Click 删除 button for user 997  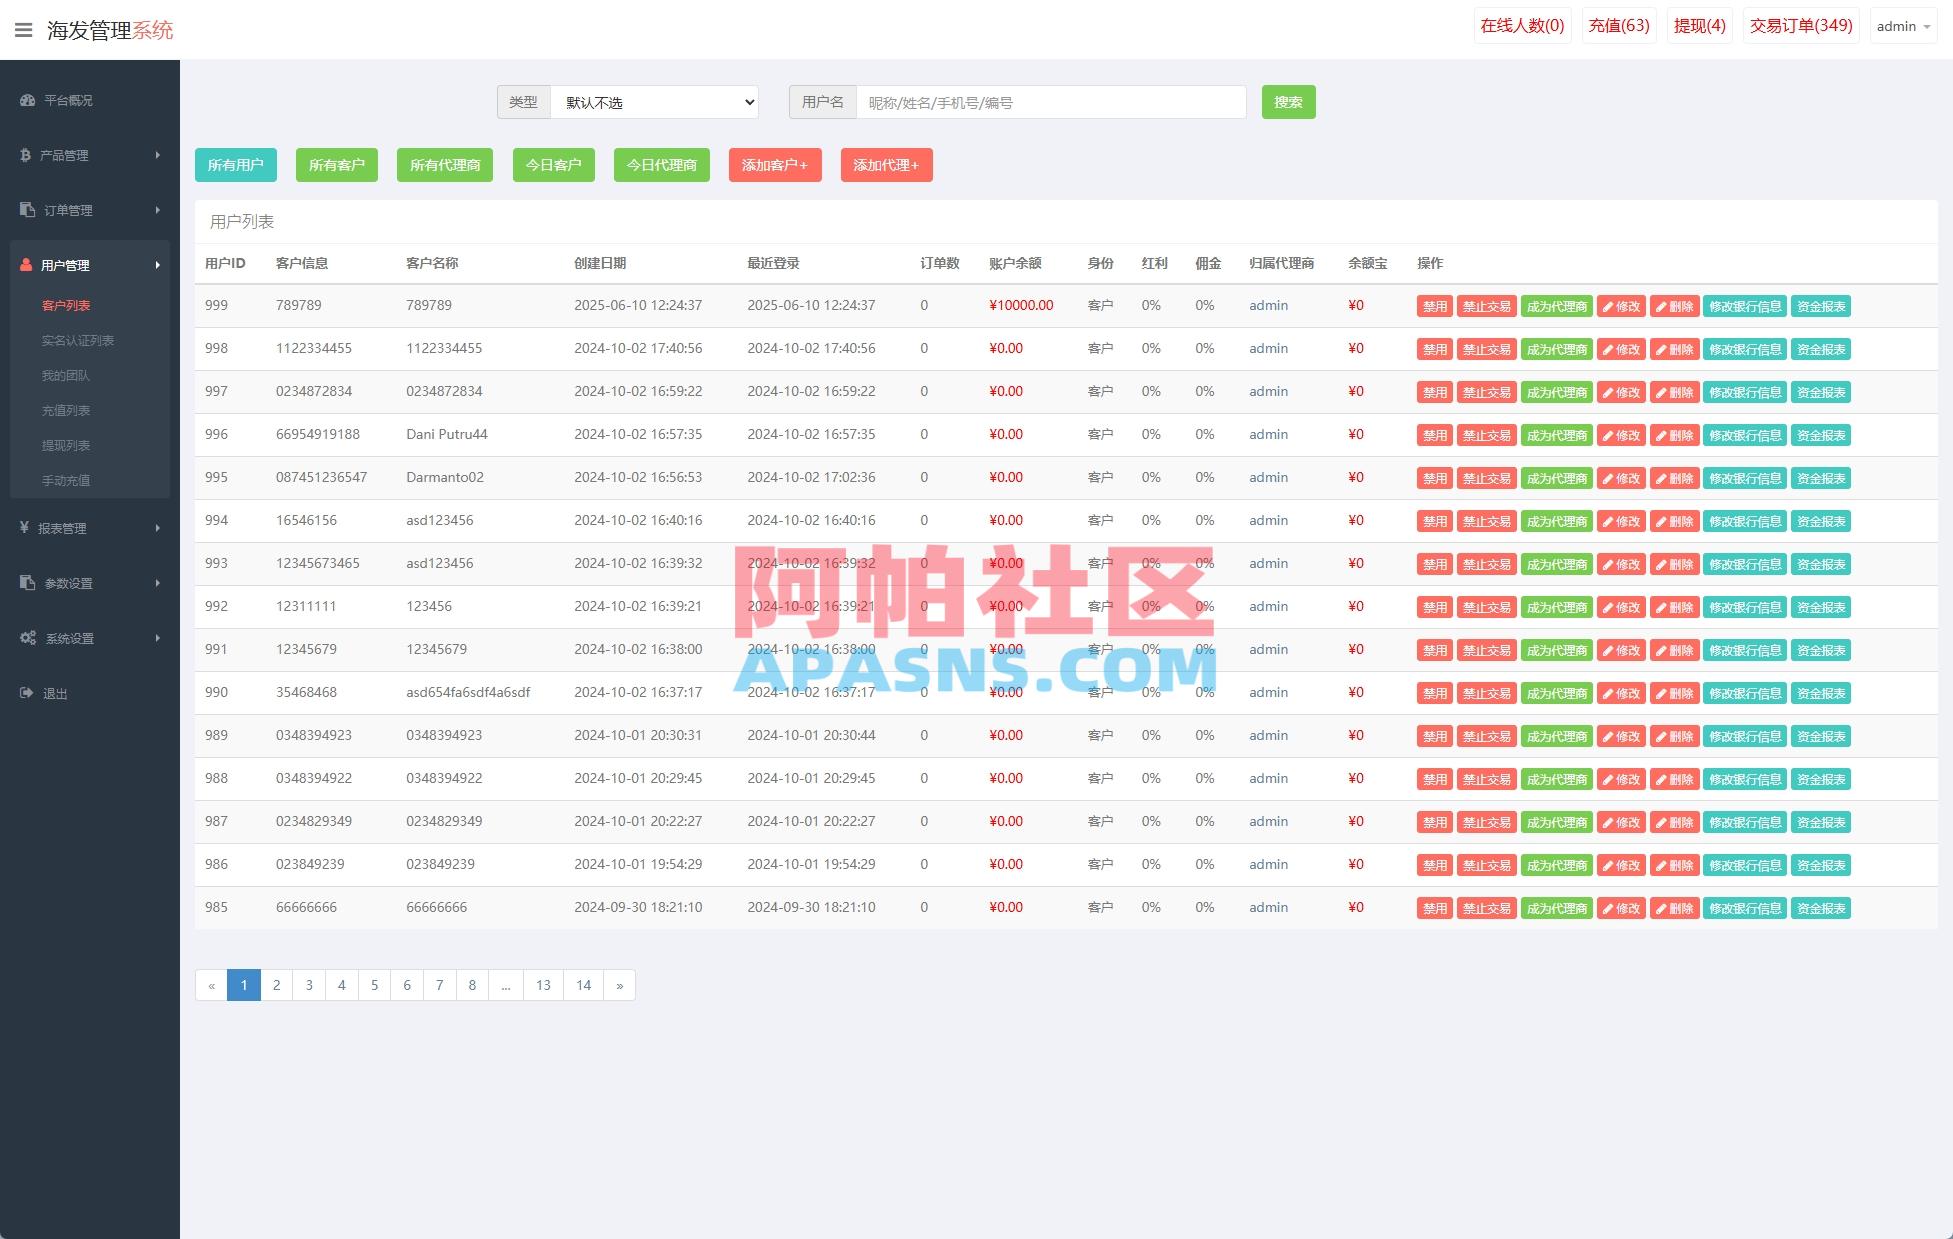(x=1674, y=392)
